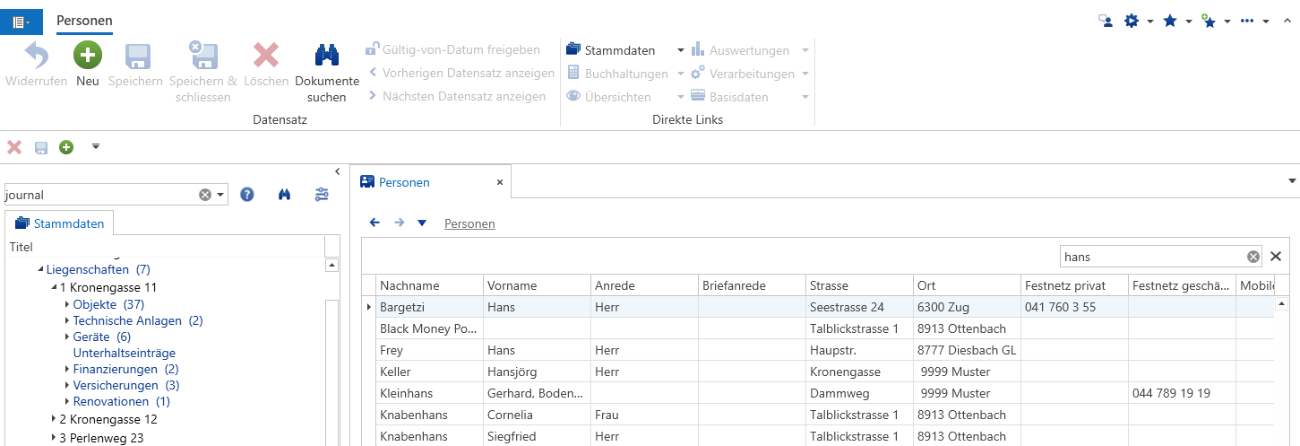The image size is (1300, 446).
Task: Select Versicherungen (3) tree item
Action: [126, 385]
